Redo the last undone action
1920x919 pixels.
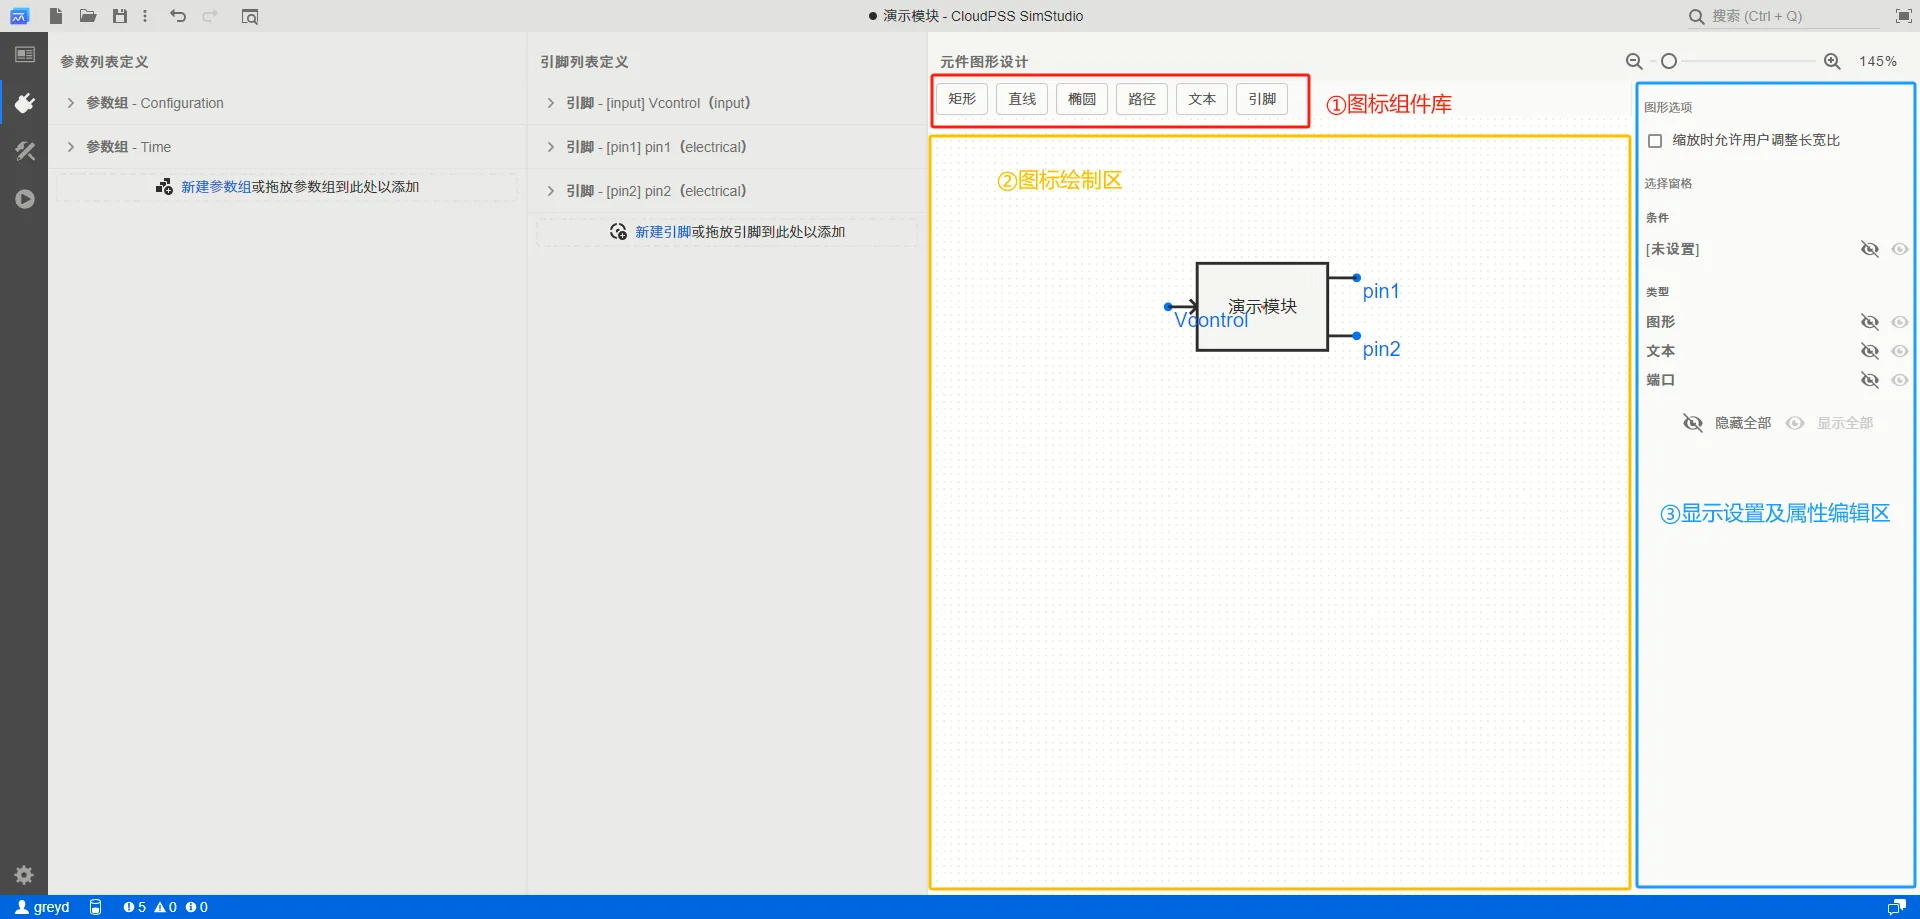(210, 16)
